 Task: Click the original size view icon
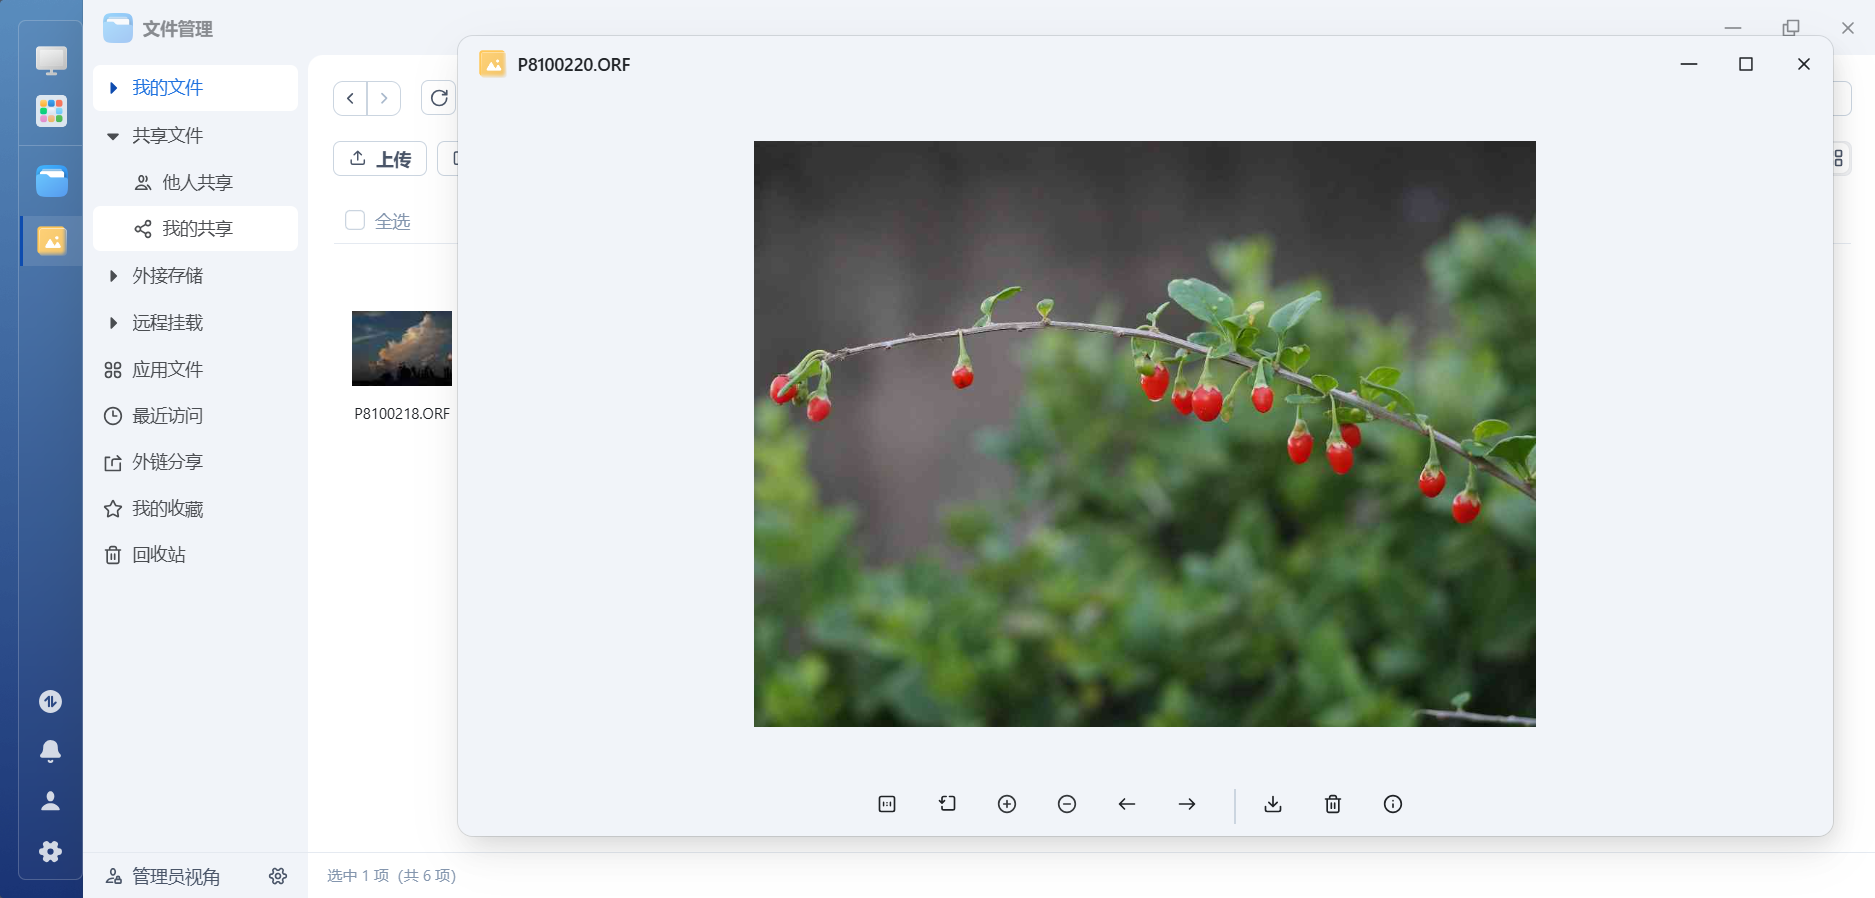pyautogui.click(x=887, y=804)
